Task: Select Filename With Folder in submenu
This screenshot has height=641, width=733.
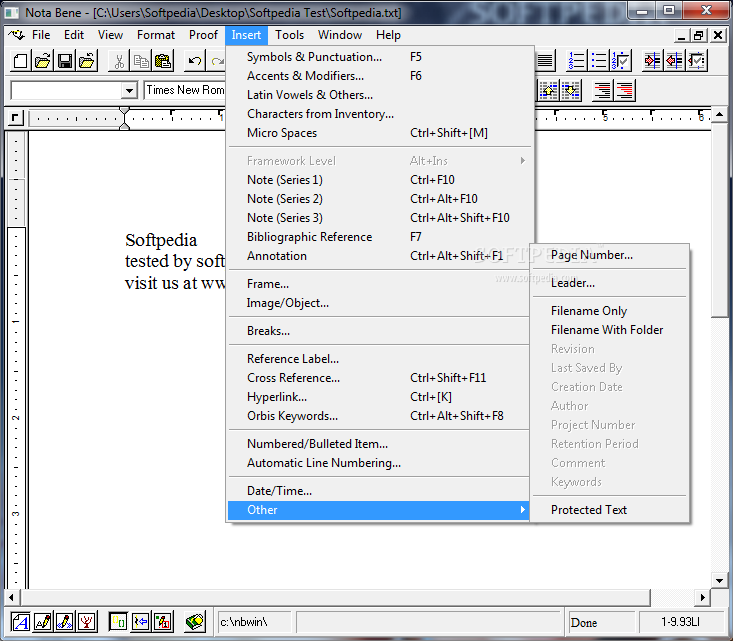Action: point(610,330)
